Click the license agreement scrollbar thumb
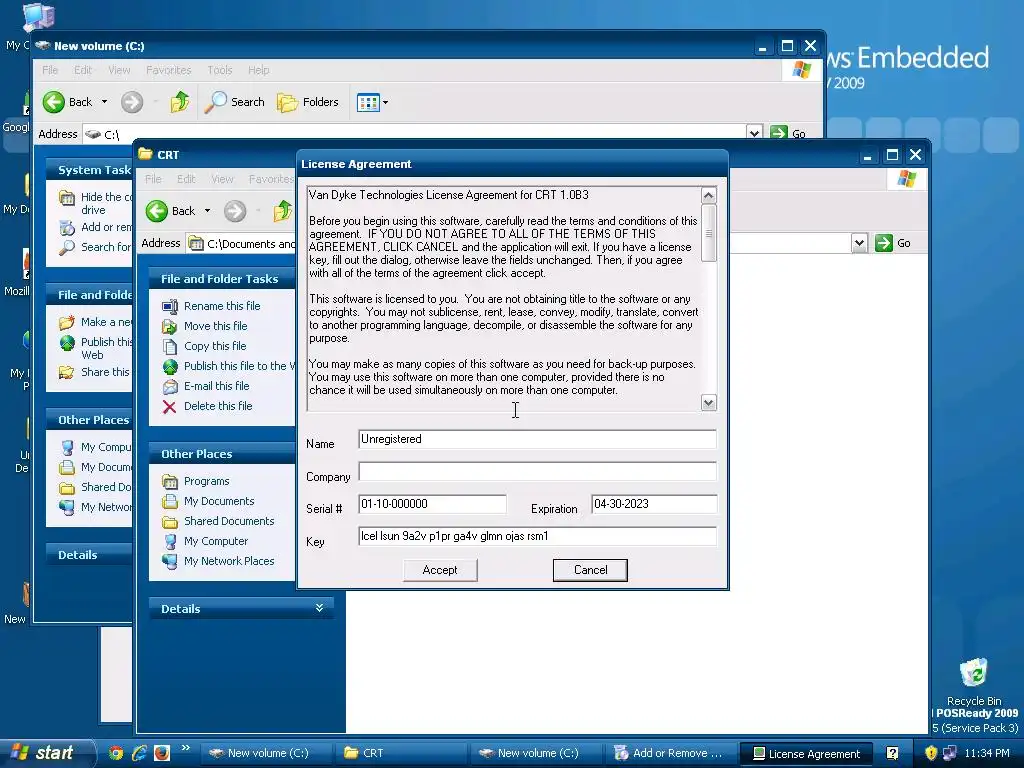Viewport: 1024px width, 768px height. [x=709, y=232]
